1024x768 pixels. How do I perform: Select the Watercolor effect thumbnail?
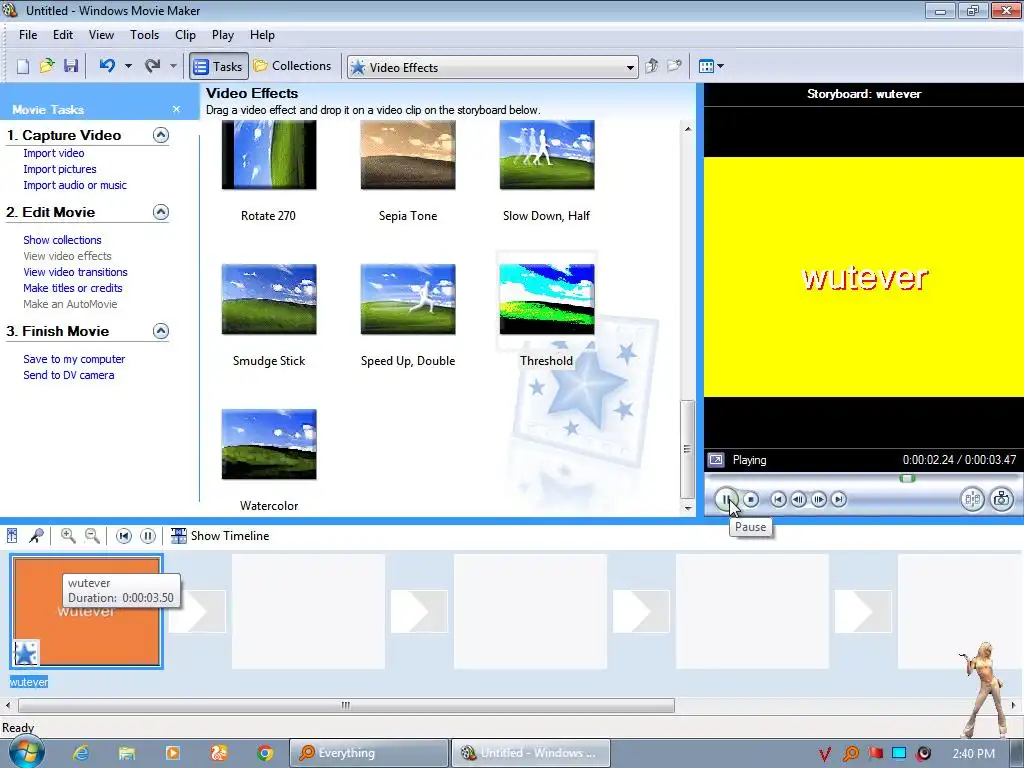click(x=269, y=444)
